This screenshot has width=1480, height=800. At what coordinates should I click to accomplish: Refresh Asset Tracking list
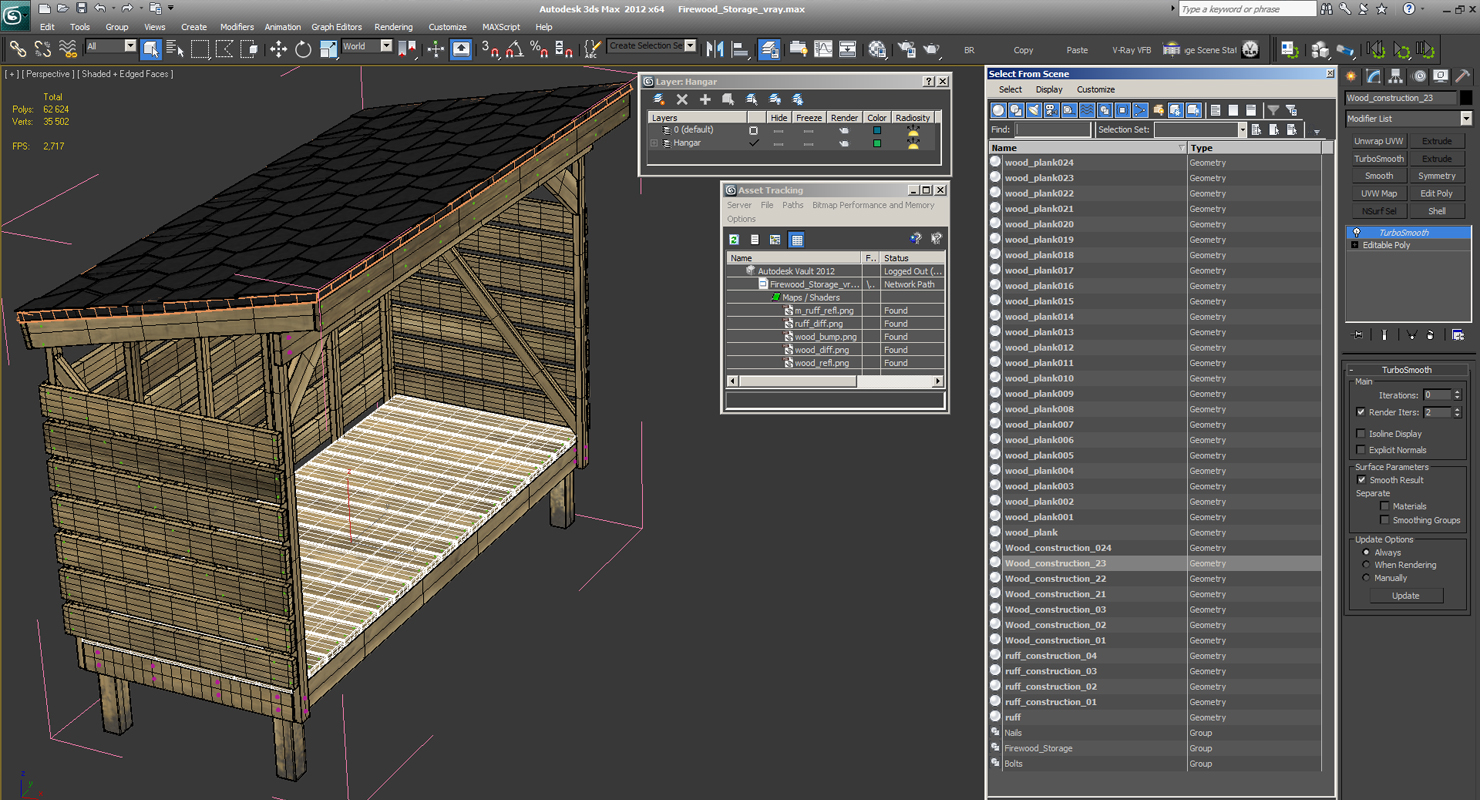(734, 239)
